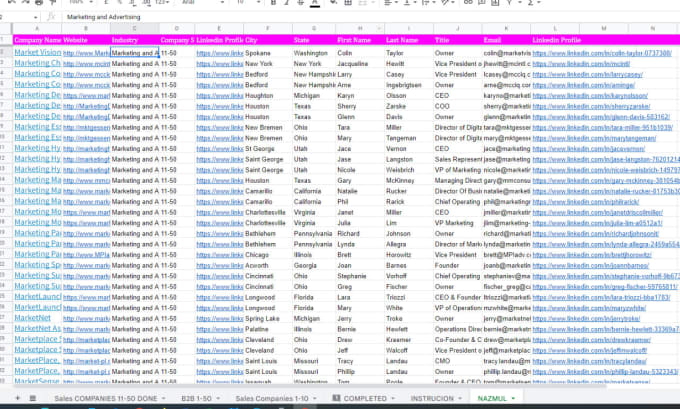Open the borders tool in toolbar
This screenshot has height=409, width=680.
click(x=348, y=2)
